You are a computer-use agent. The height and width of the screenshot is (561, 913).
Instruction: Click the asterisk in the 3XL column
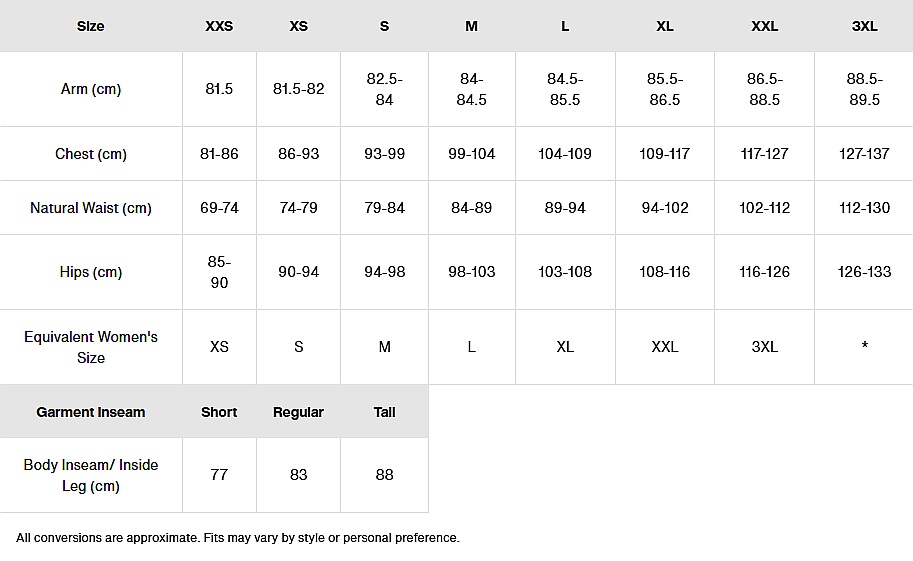[864, 347]
